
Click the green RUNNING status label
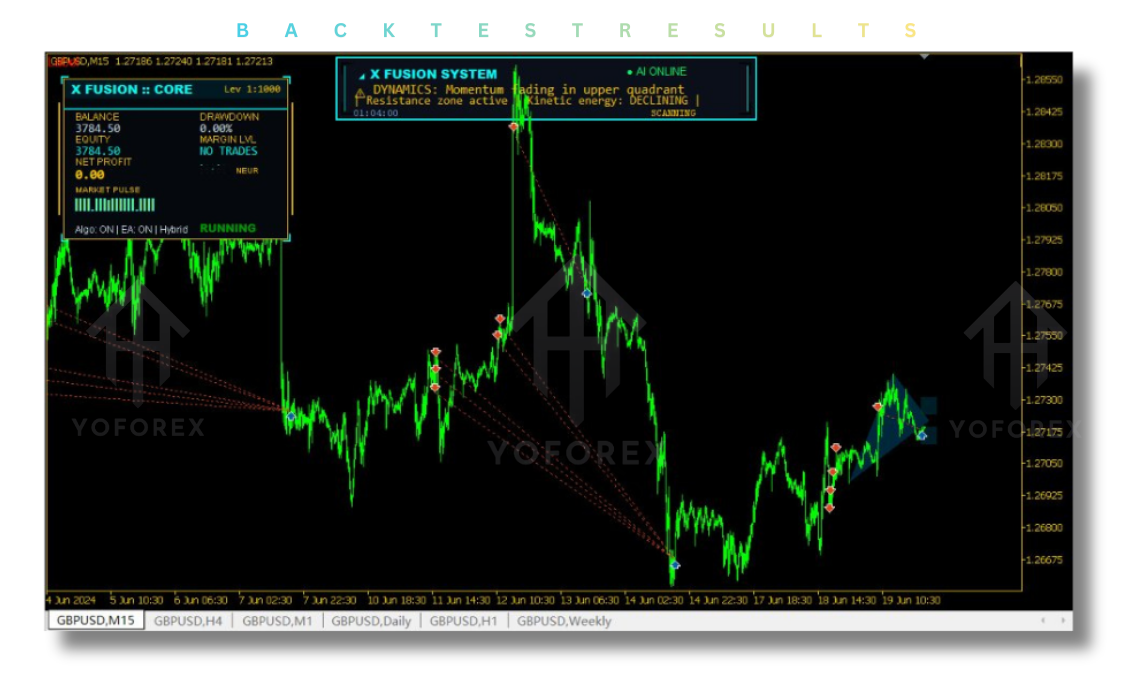(228, 228)
